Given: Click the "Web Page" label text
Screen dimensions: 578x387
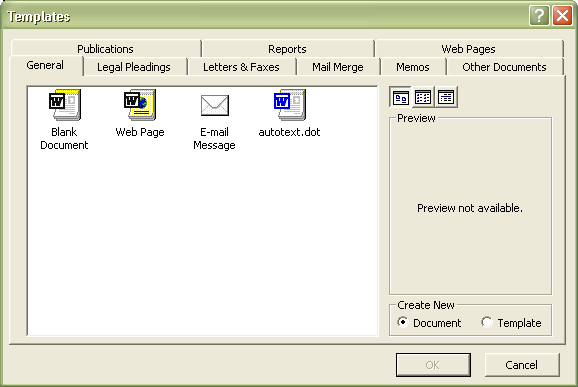Looking at the screenshot, I should coord(140,132).
